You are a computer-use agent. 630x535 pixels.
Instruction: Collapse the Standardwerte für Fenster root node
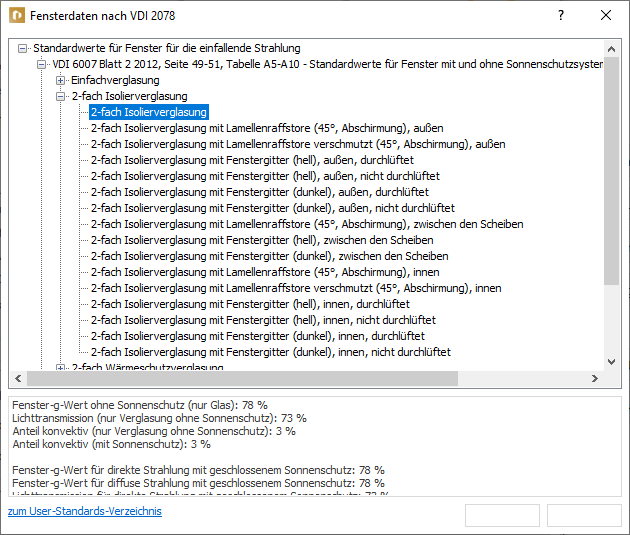(22, 49)
